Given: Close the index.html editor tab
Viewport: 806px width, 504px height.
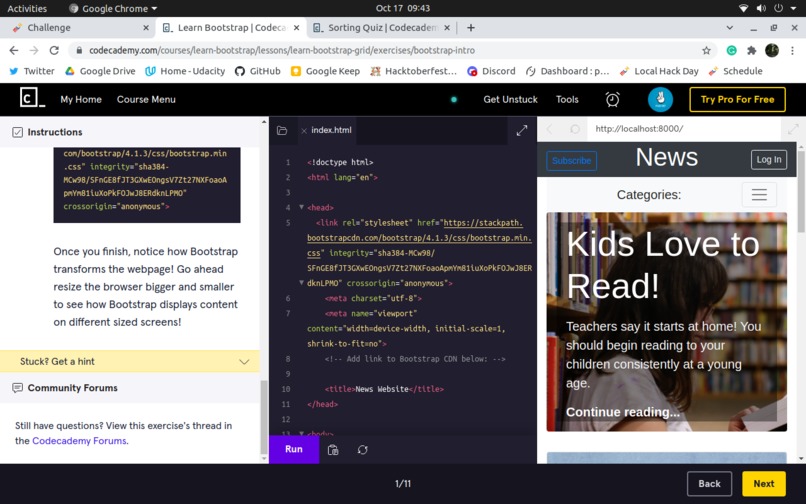Looking at the screenshot, I should click(x=304, y=131).
